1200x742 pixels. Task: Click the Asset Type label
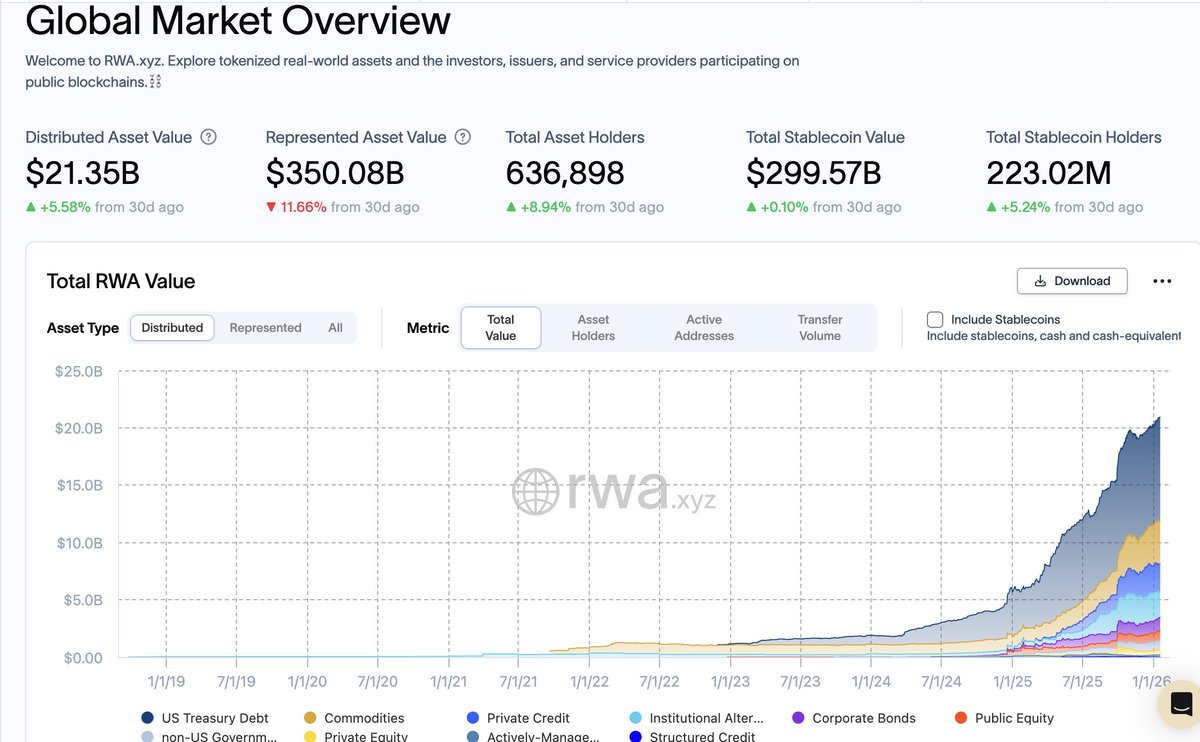[83, 328]
